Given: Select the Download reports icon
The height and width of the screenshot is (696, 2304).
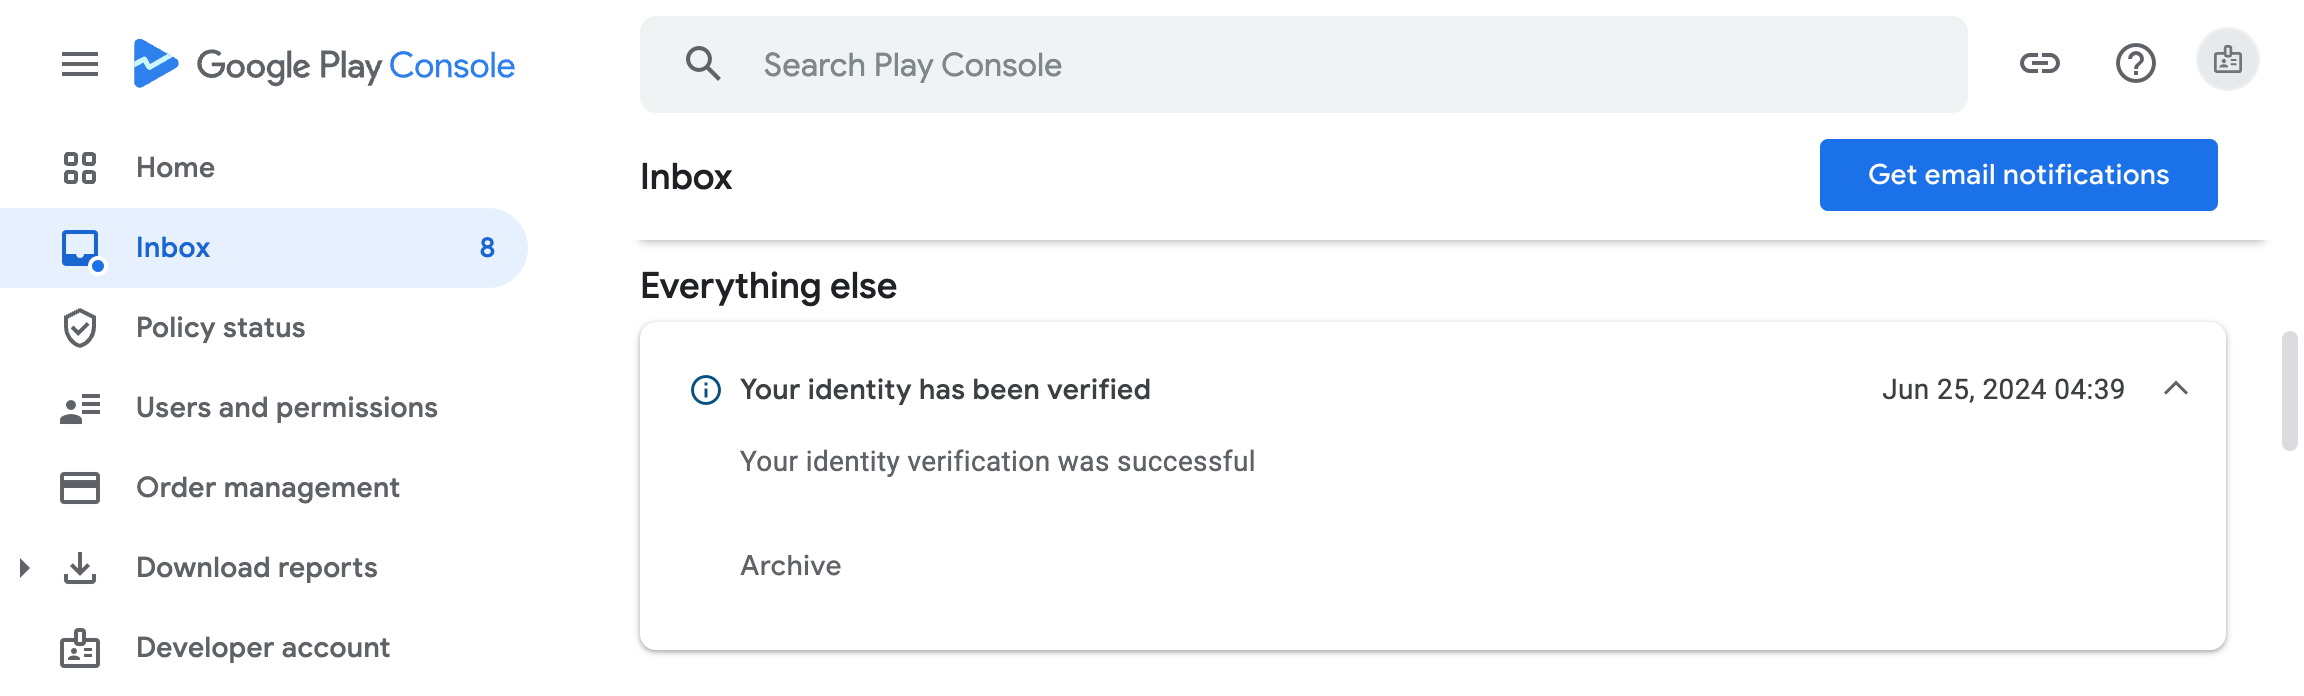Looking at the screenshot, I should click(80, 567).
